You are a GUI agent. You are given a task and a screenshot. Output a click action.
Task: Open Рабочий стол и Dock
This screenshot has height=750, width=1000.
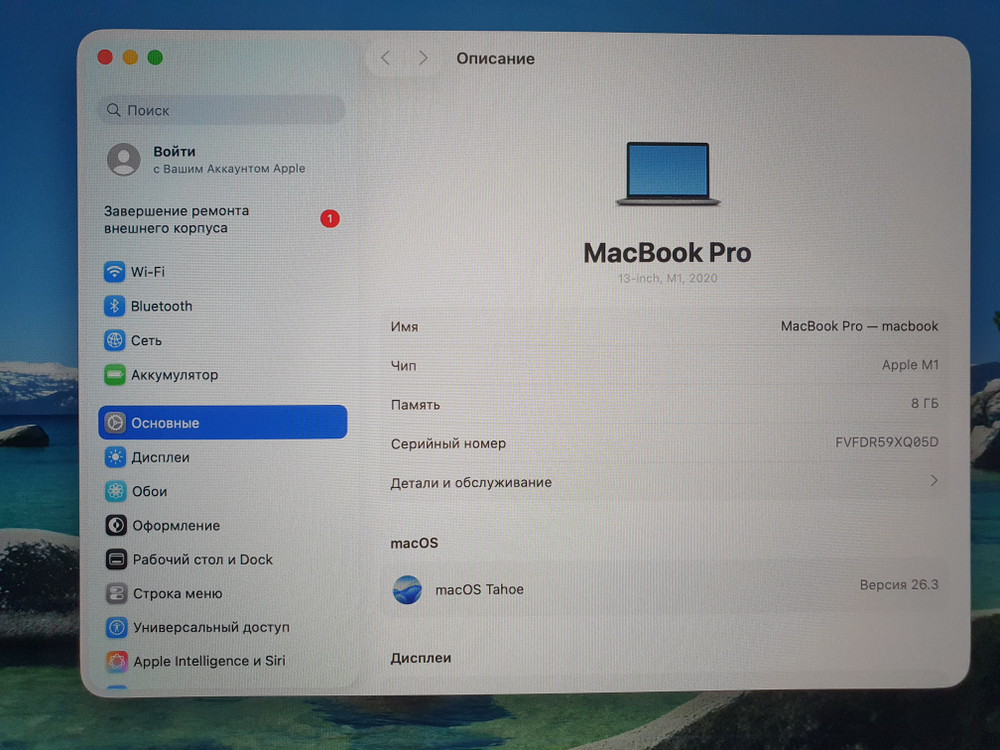pos(223,559)
